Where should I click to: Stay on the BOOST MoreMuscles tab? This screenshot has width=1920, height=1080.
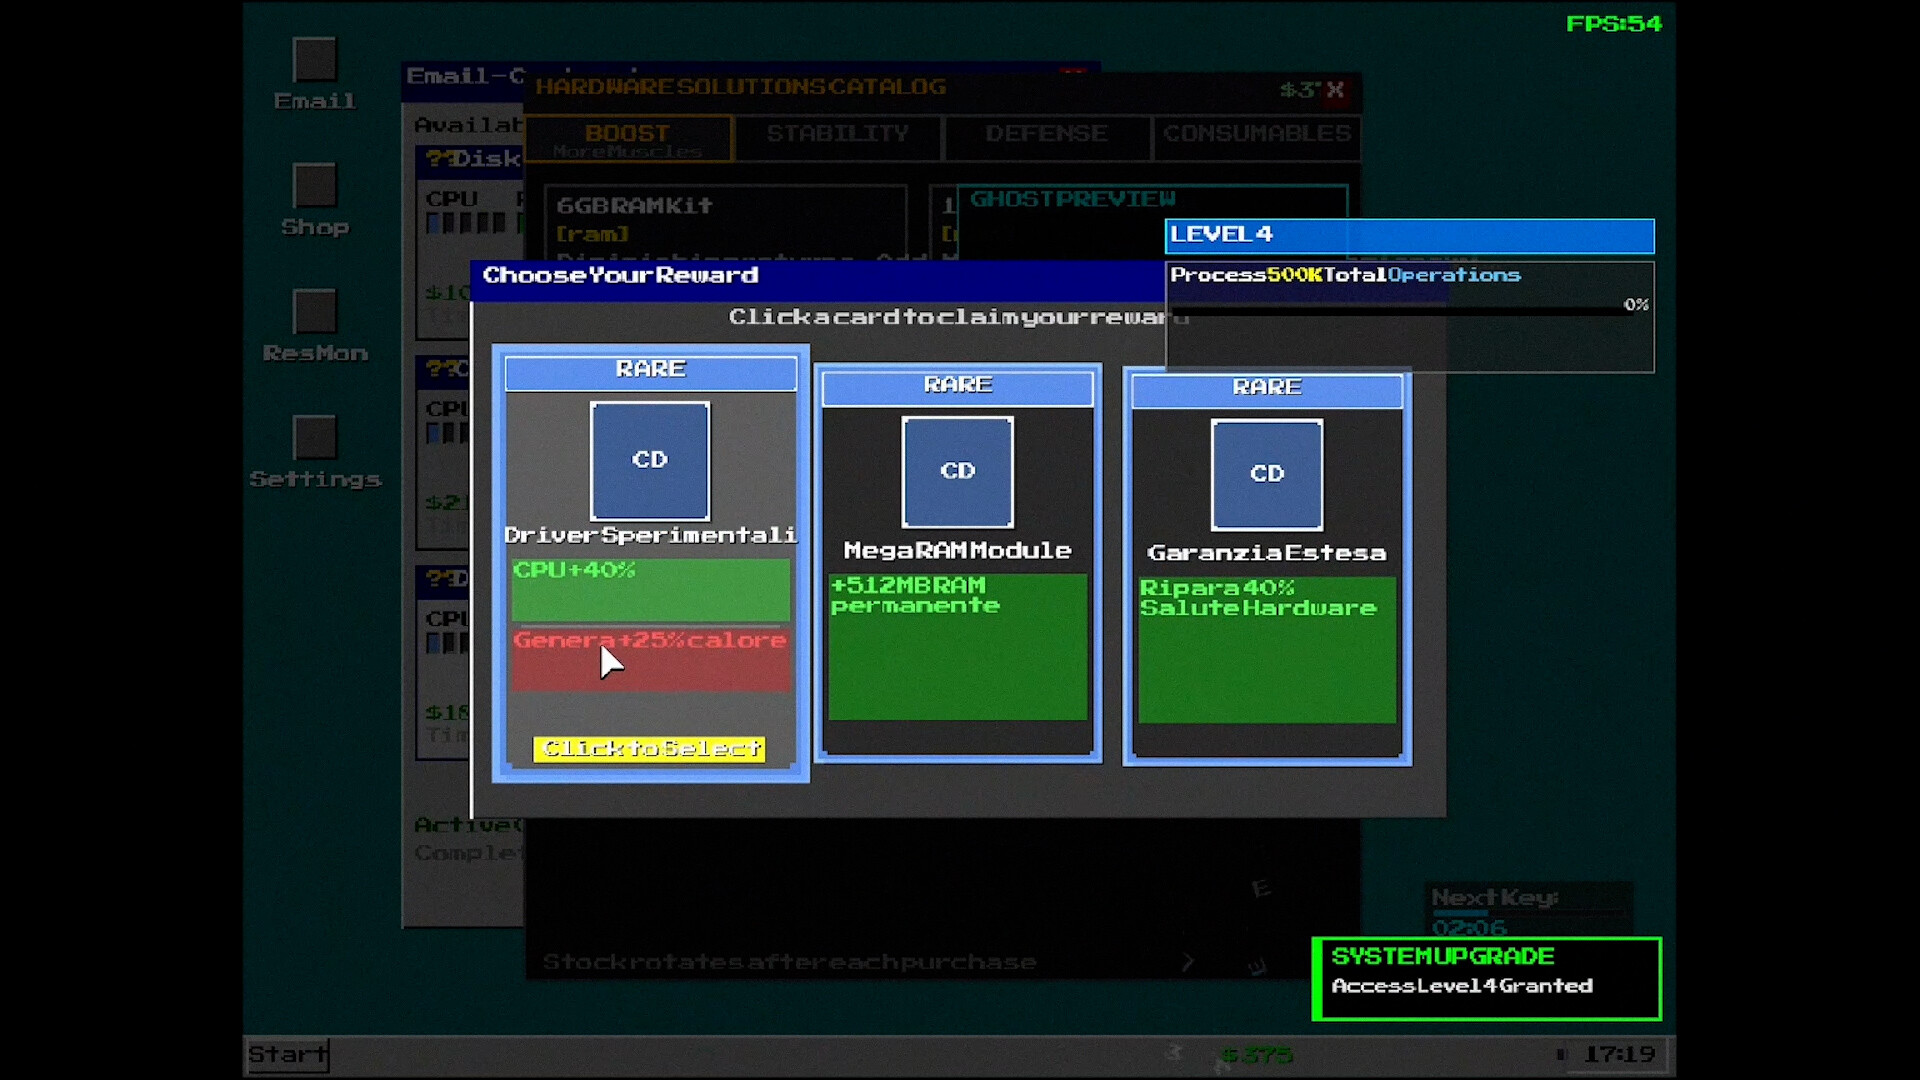click(628, 137)
